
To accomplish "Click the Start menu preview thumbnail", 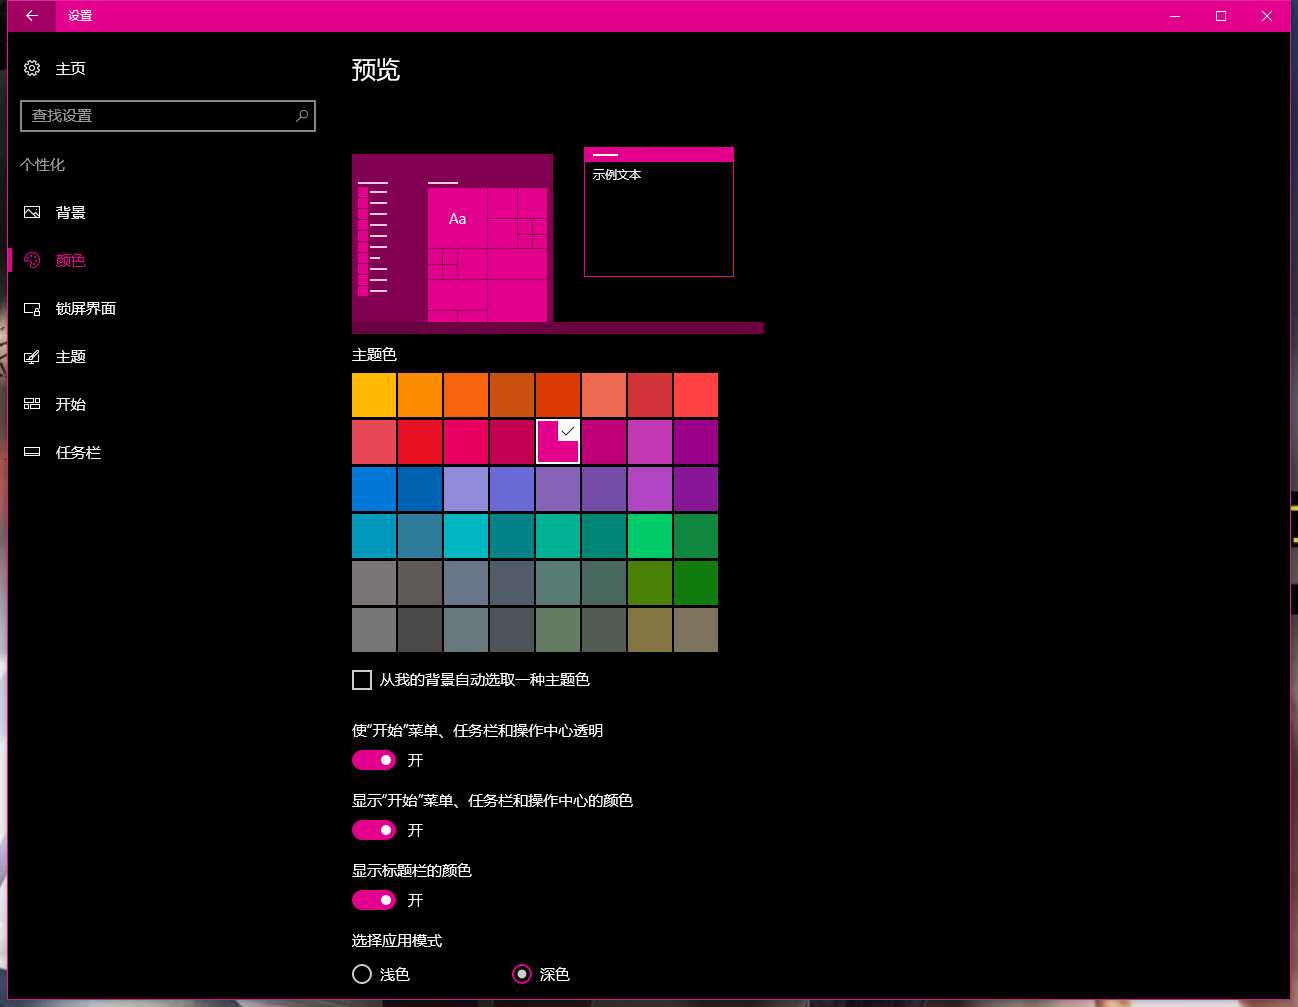I will pyautogui.click(x=452, y=239).
